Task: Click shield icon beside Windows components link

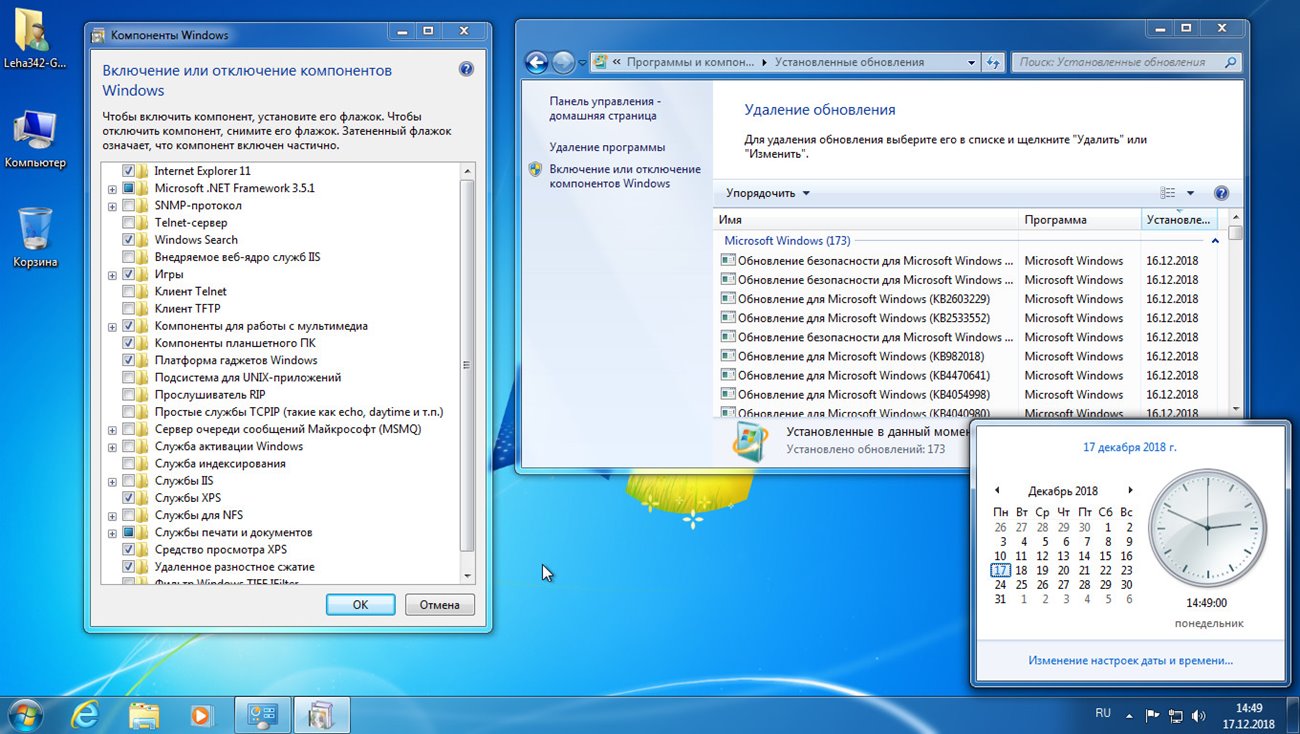Action: pyautogui.click(x=536, y=170)
